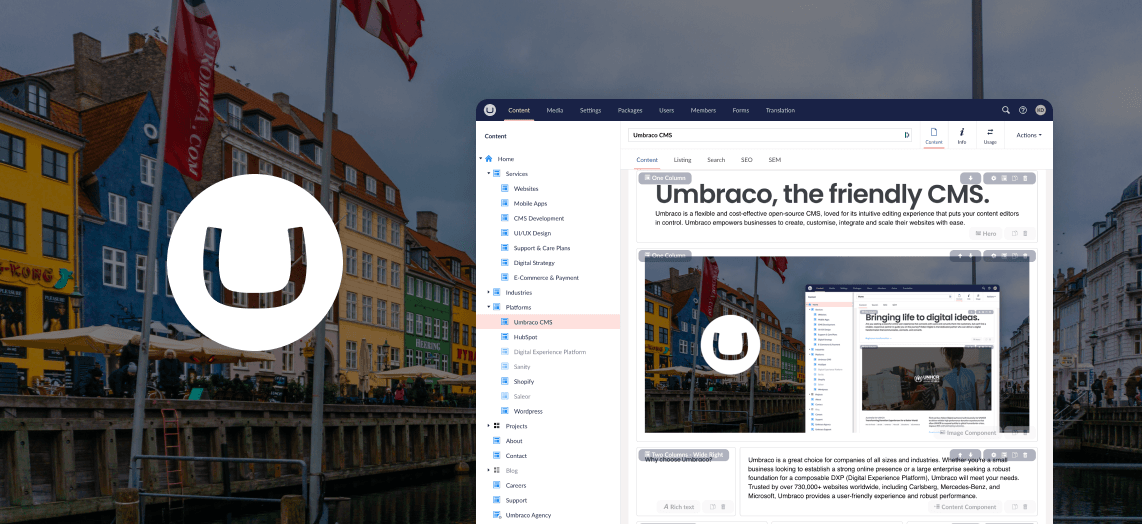
Task: Delete the Content Component block
Action: click(1025, 507)
